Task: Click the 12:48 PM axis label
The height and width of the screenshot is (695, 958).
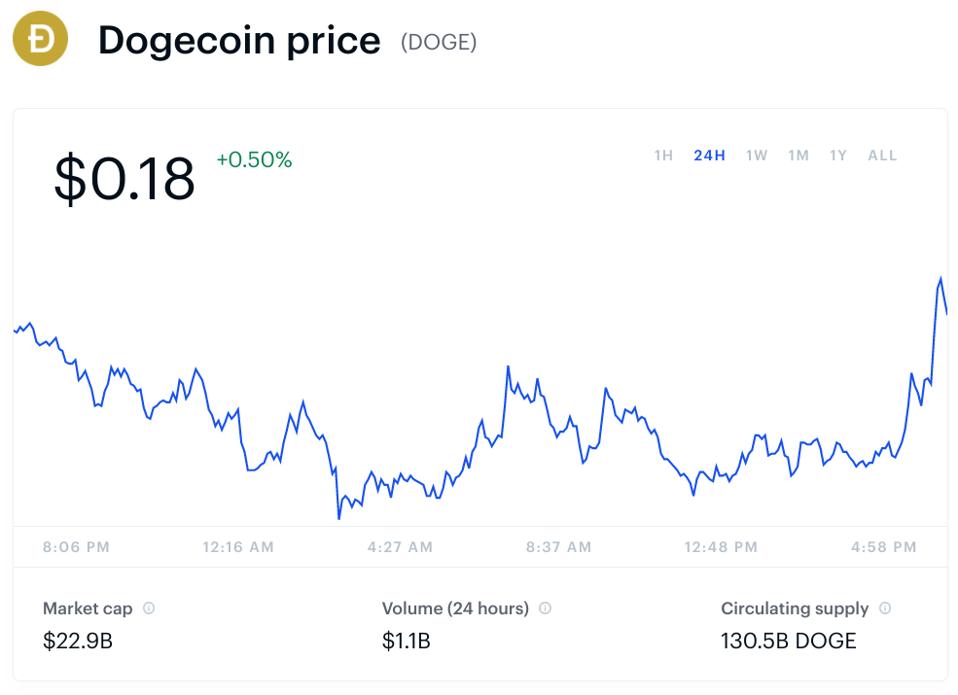Action: [x=721, y=547]
